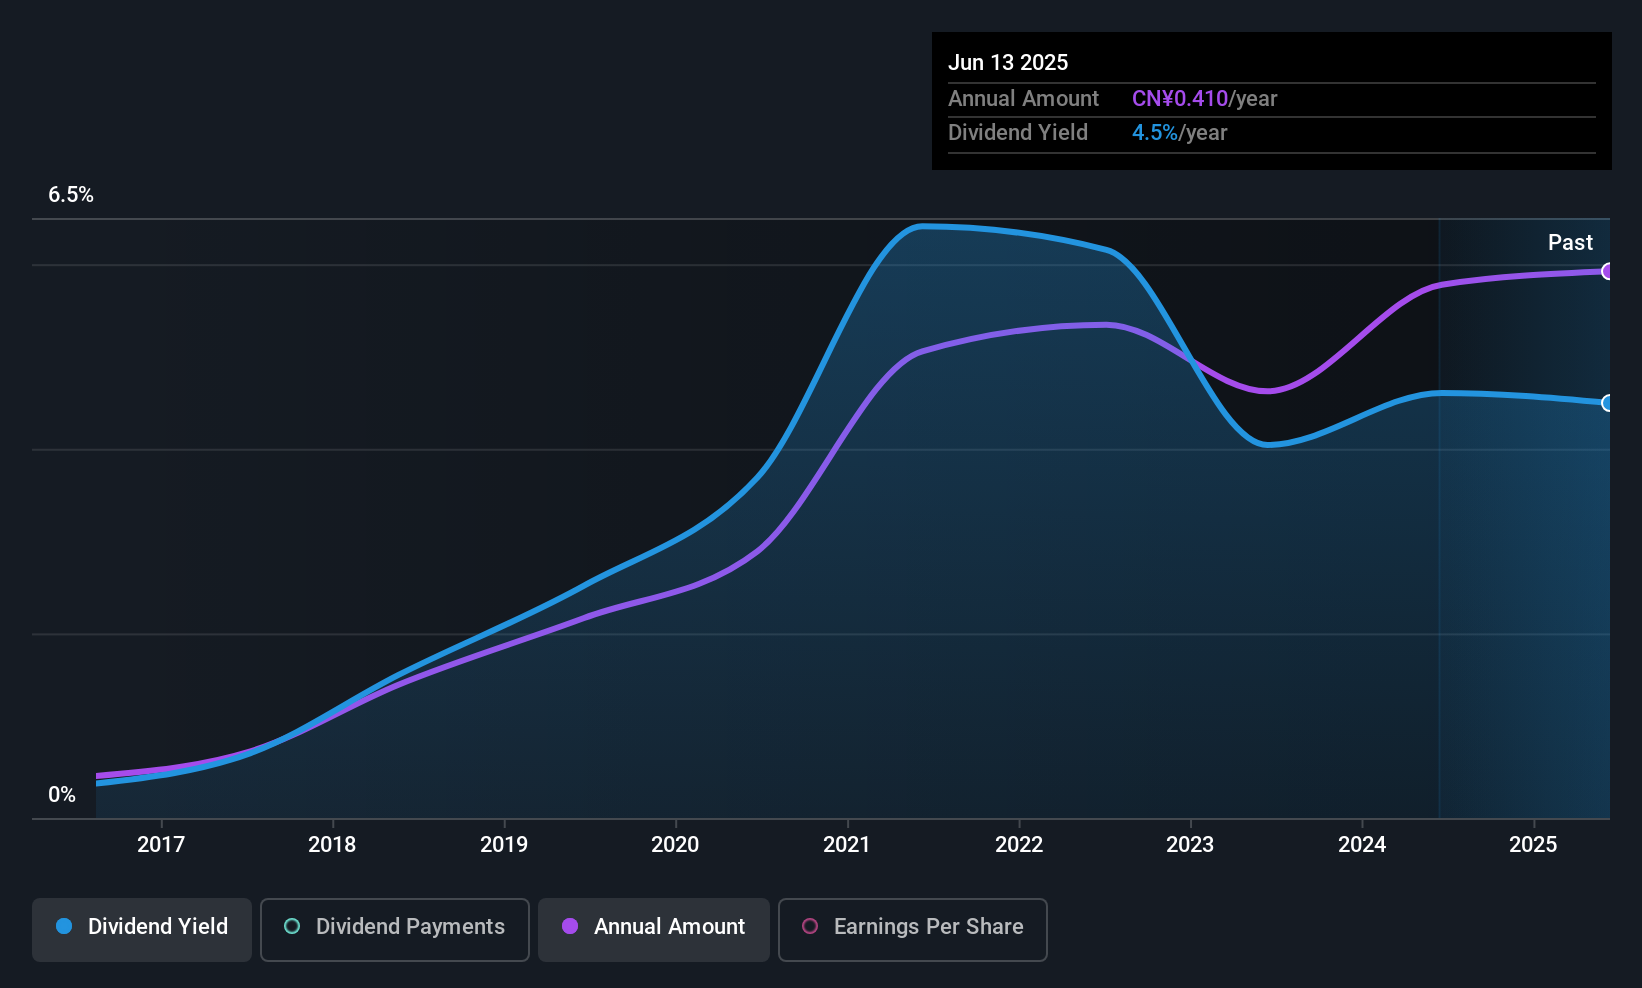Open the Jun 13 2025 tooltip header

coord(1009,62)
